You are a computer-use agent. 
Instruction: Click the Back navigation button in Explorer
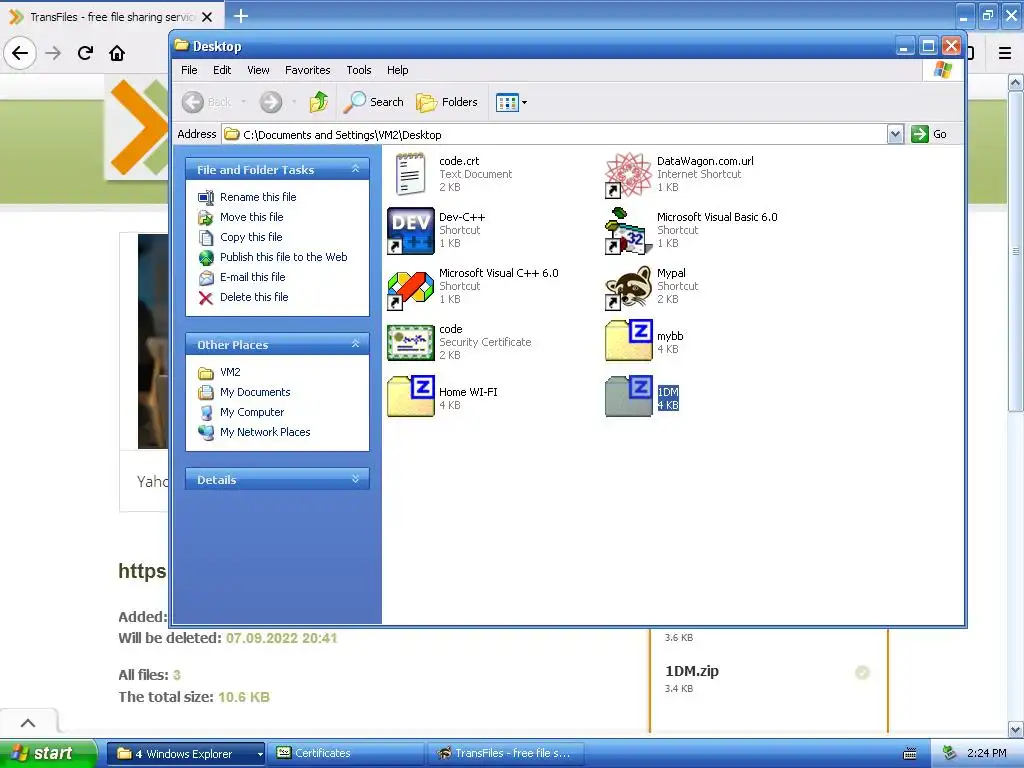(206, 102)
